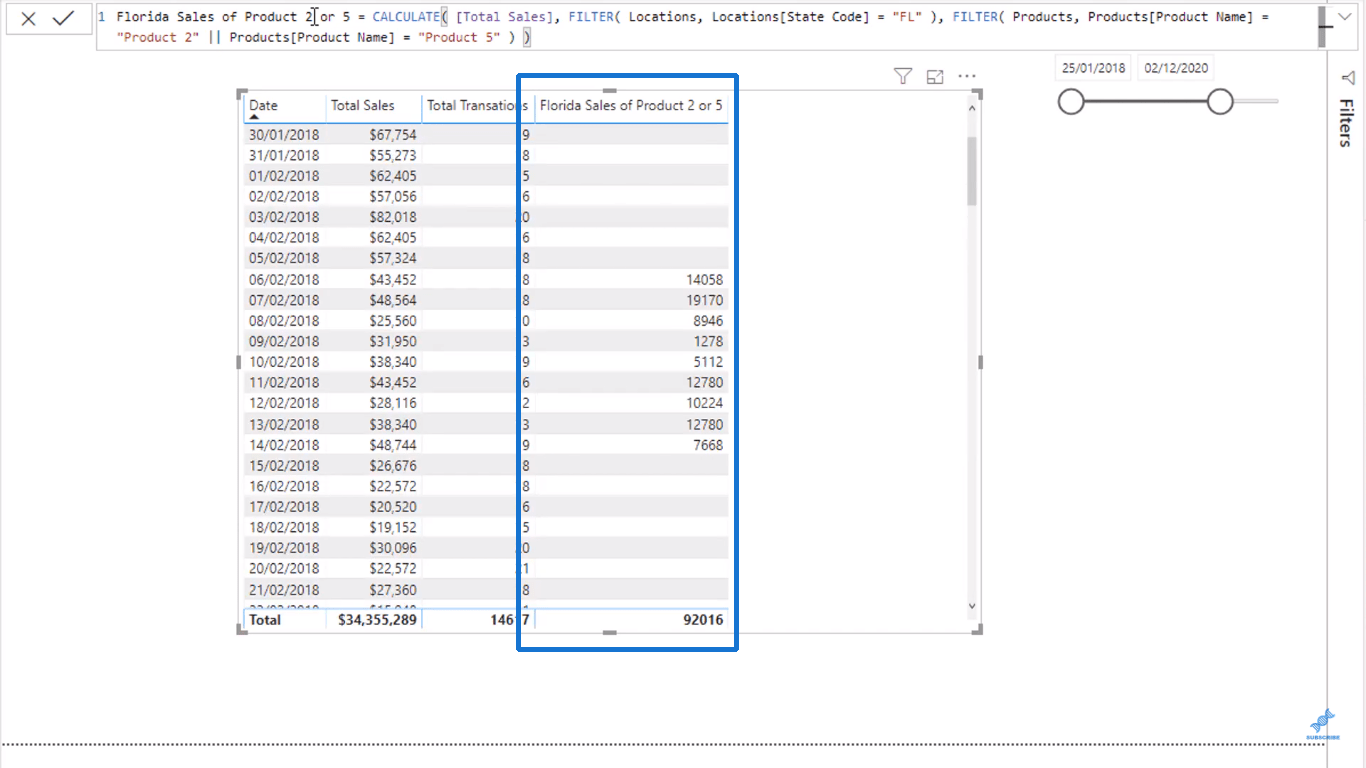Select the Florida sales value 1278
The image size is (1366, 768).
(x=708, y=341)
